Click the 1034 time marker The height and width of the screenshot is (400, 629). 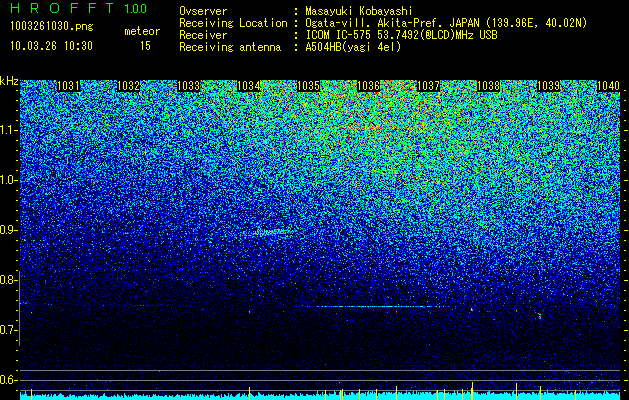[249, 86]
